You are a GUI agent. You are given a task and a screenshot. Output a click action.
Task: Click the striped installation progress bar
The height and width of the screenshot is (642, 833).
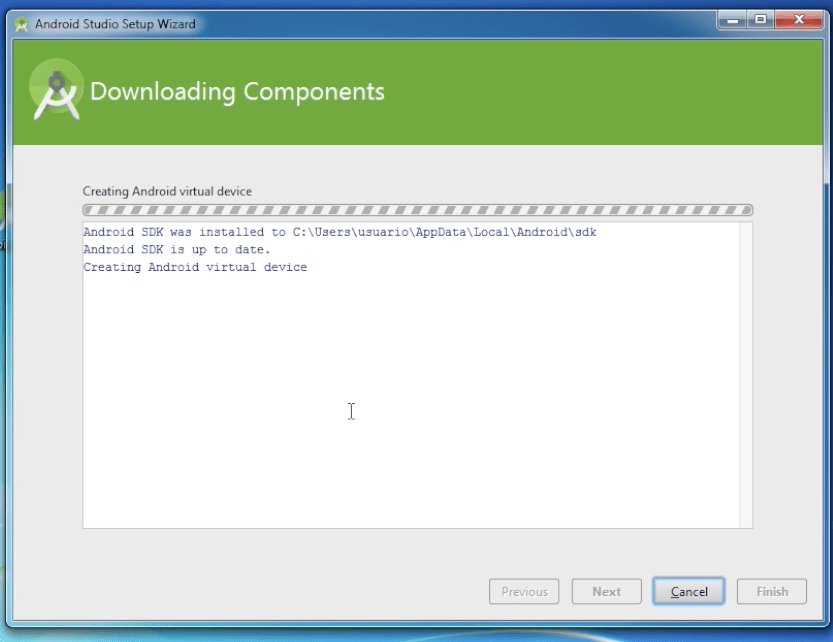[417, 210]
